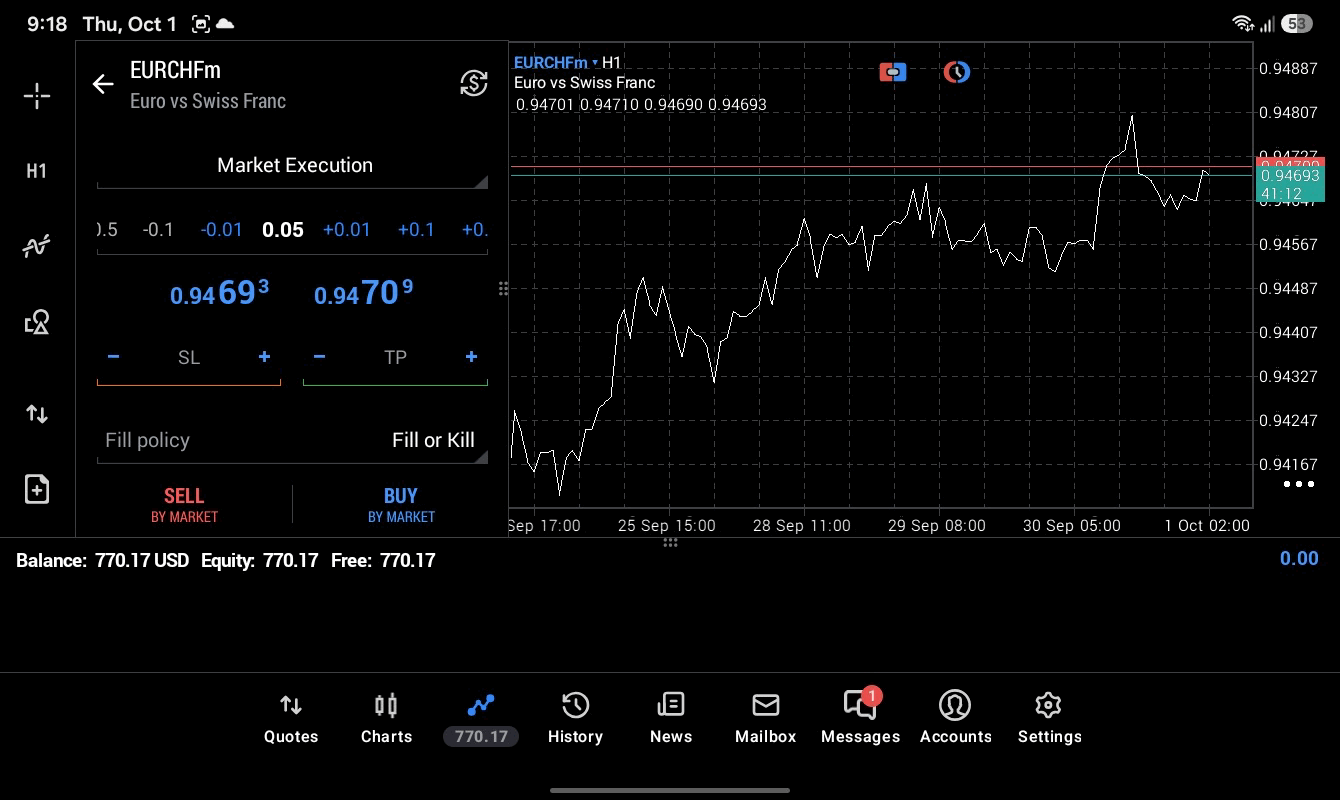Increase volume by 0.1
The height and width of the screenshot is (800, 1340).
tap(416, 230)
